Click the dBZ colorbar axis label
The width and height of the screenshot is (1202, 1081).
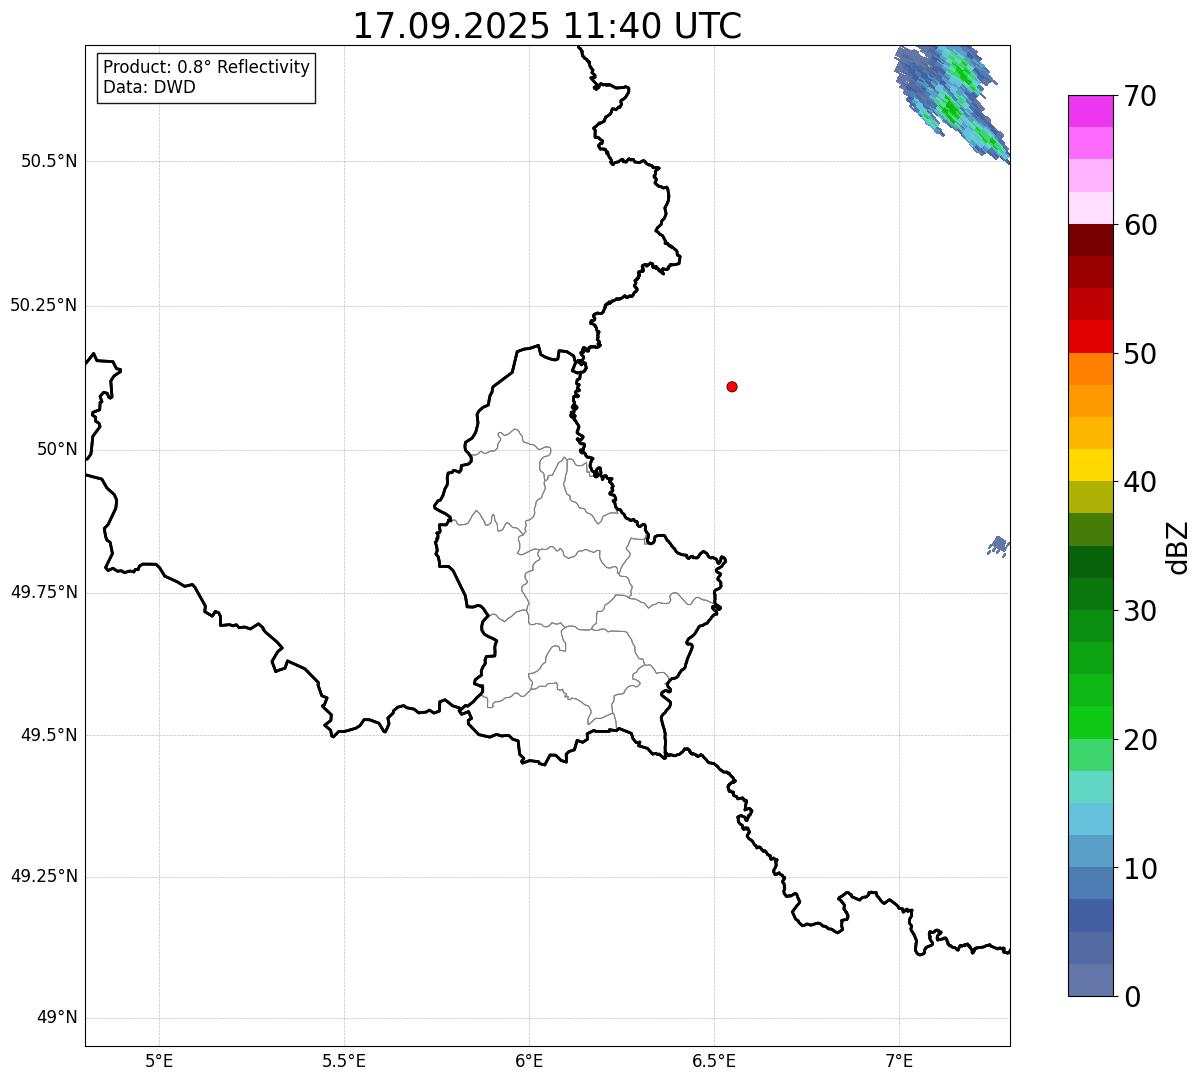pyautogui.click(x=1179, y=546)
